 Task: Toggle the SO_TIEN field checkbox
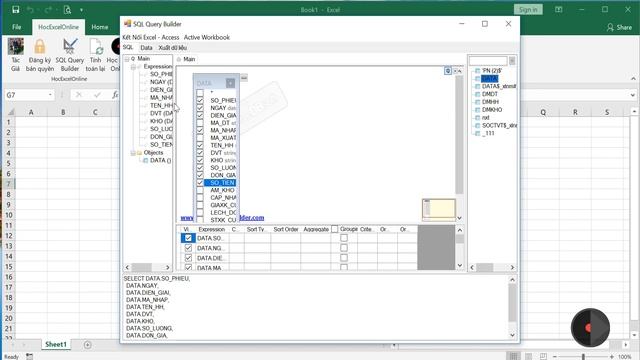click(200, 182)
